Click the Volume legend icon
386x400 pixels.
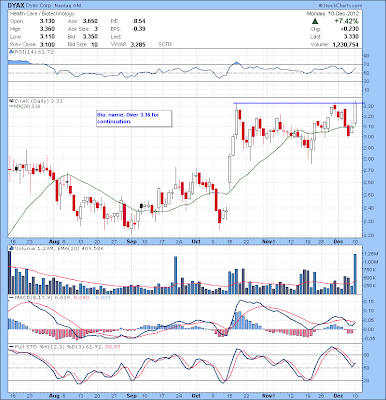click(x=10, y=248)
